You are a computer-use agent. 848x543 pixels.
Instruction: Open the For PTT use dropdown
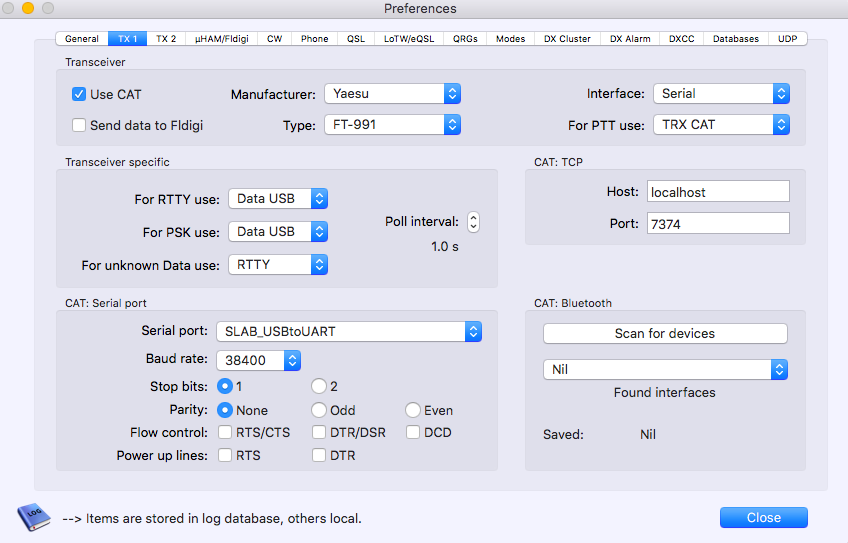pyautogui.click(x=721, y=125)
